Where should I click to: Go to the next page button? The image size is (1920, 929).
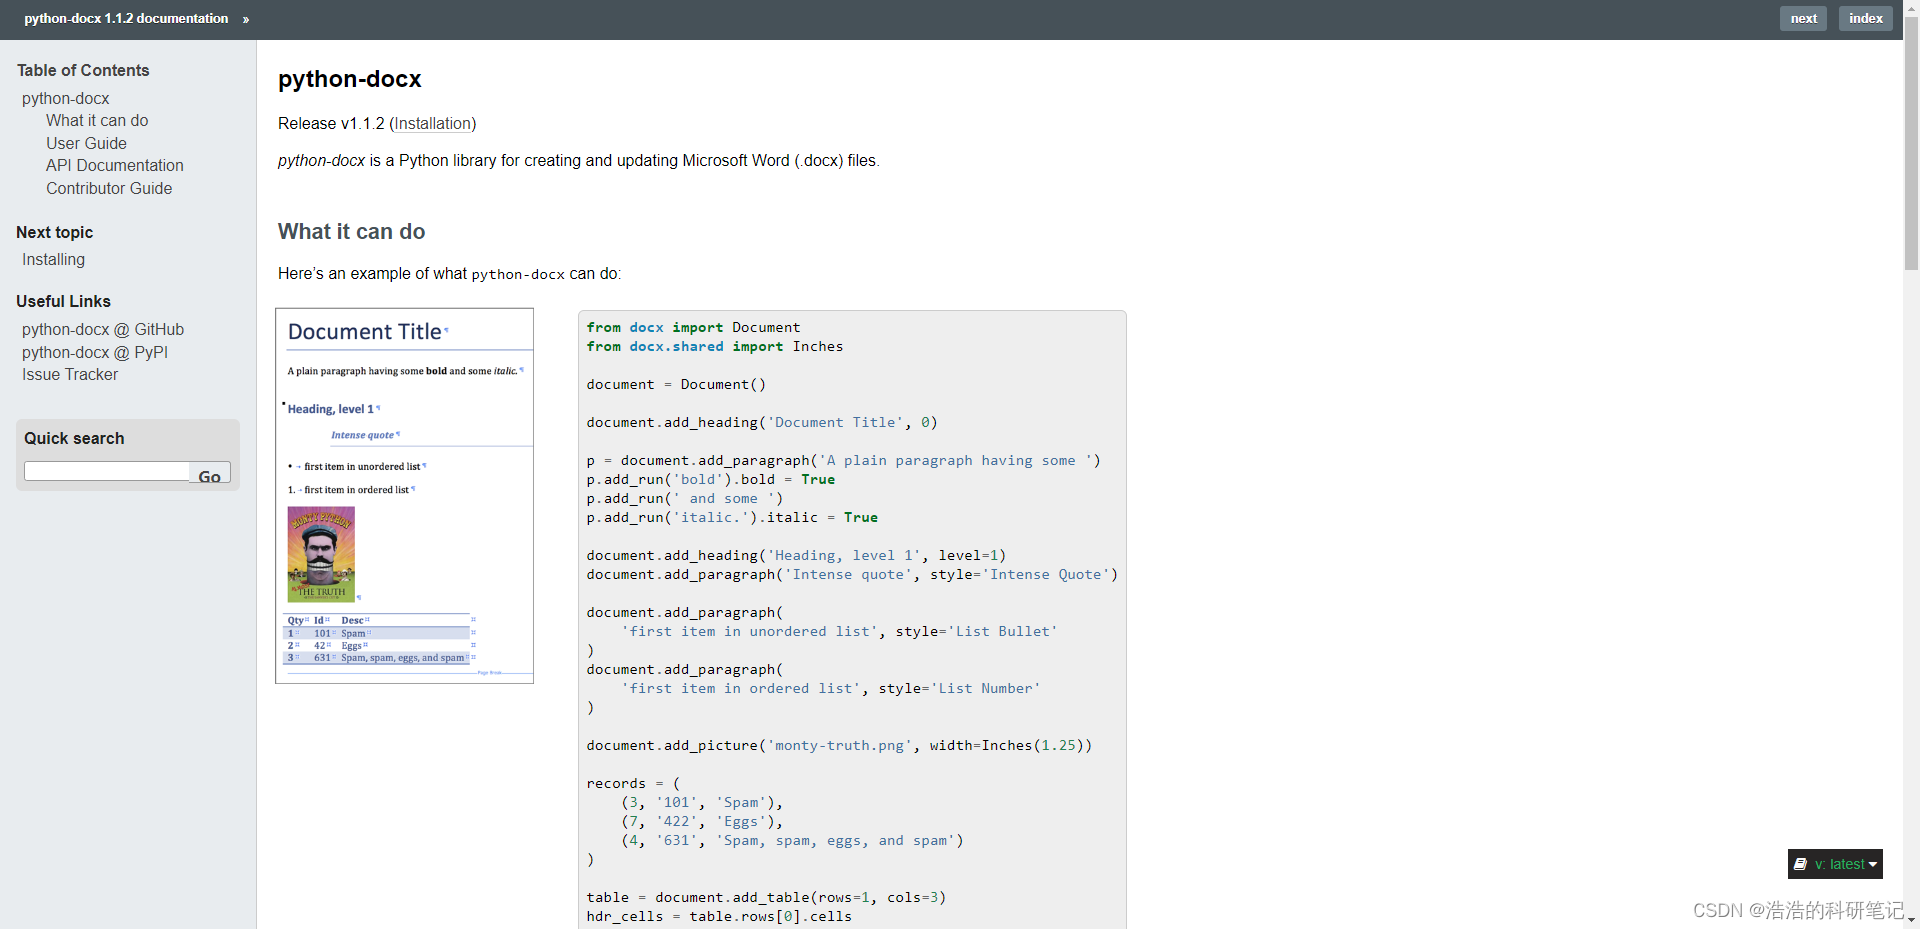point(1803,18)
